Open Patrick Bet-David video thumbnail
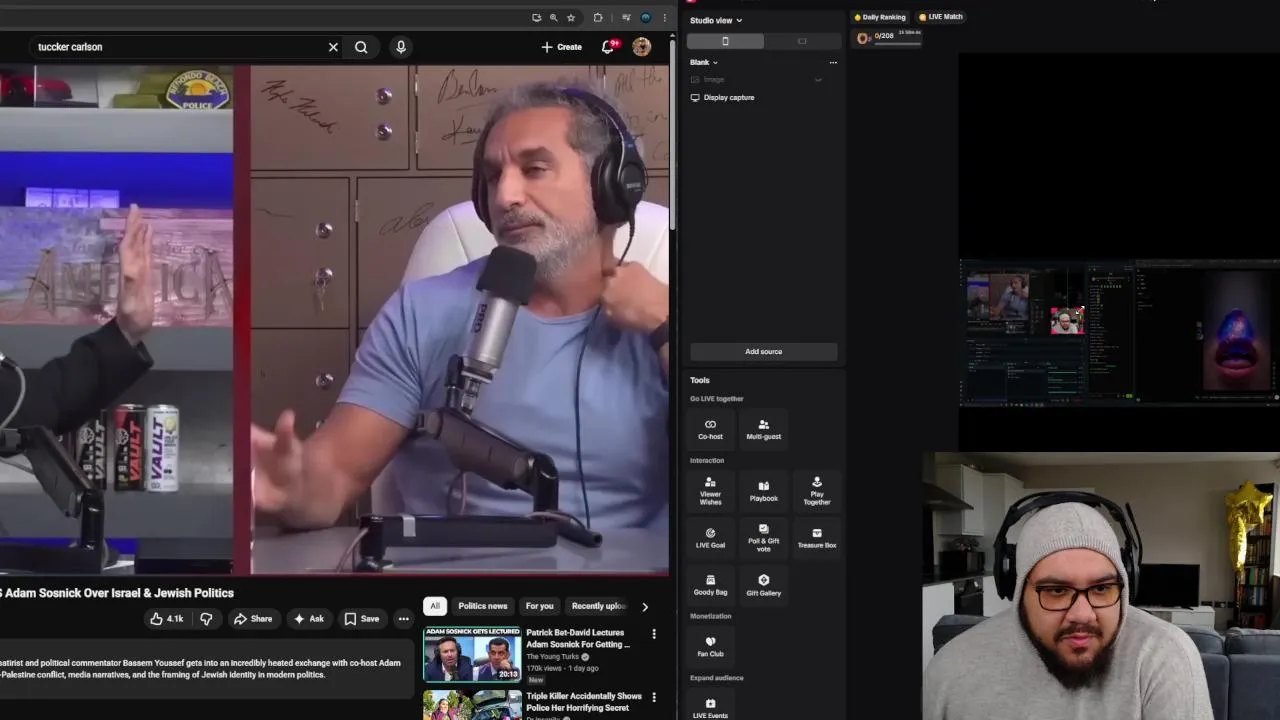Screen dimensions: 1280x720 coord(472,654)
